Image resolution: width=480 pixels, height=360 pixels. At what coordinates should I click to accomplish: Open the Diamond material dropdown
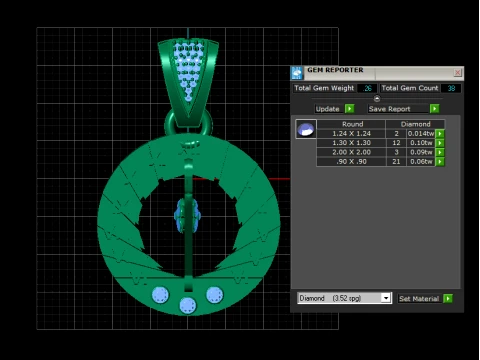coord(386,298)
